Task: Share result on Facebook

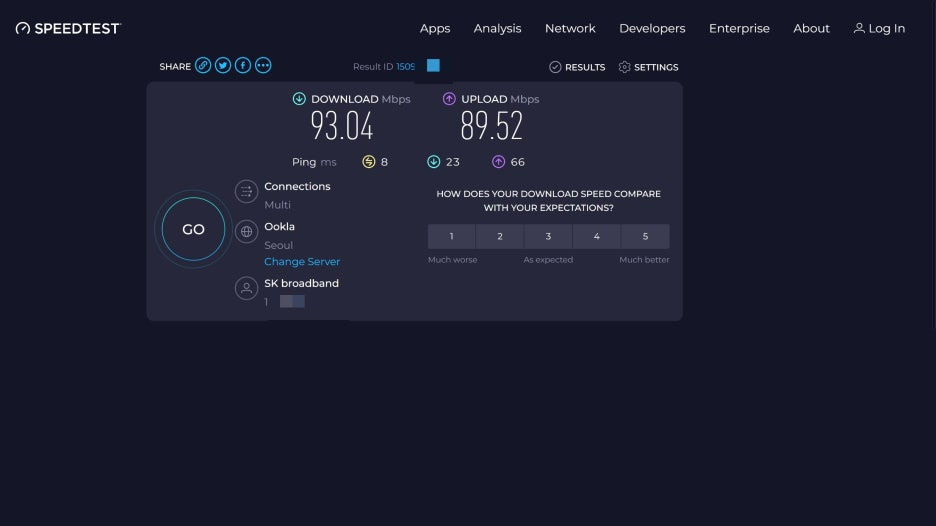Action: click(x=243, y=65)
